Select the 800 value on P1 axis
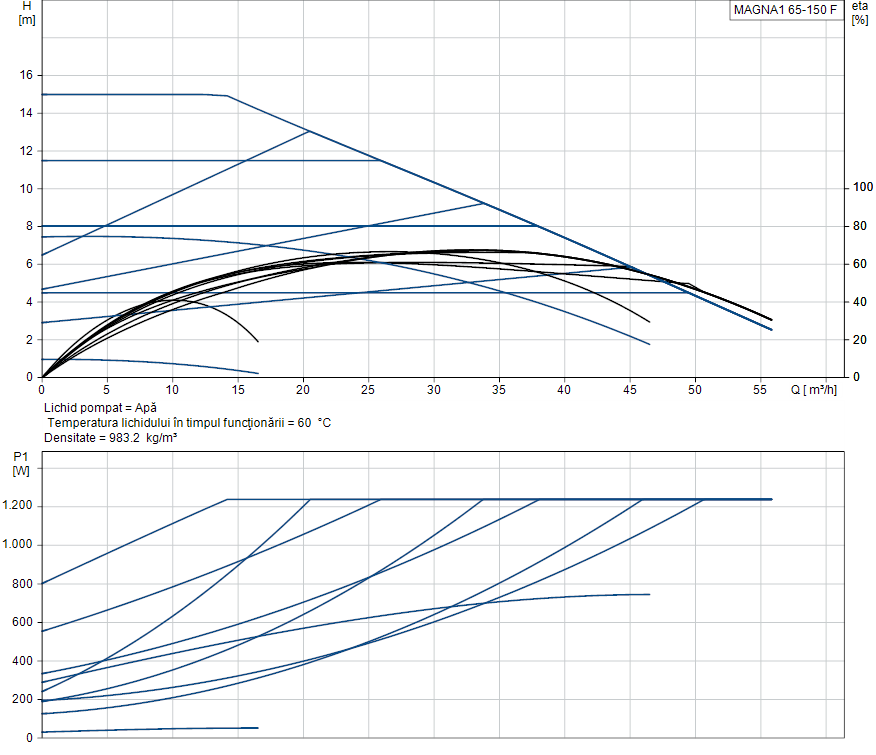This screenshot has height=755, width=876. (22, 584)
